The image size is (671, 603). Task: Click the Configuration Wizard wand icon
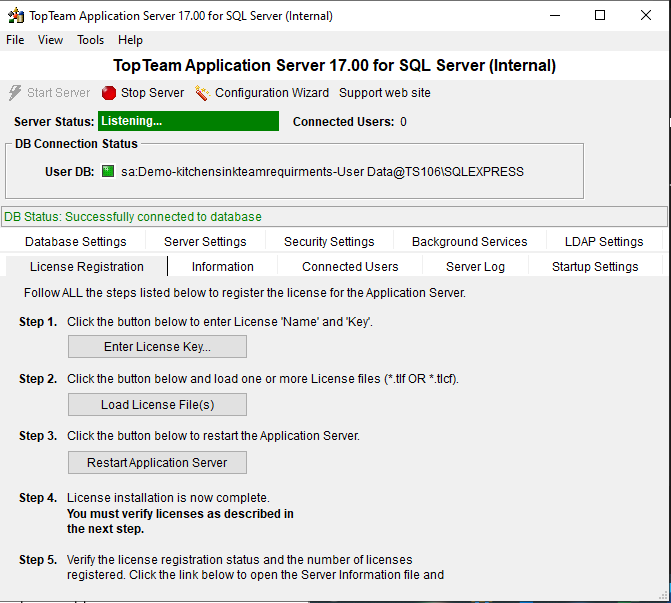coord(202,93)
